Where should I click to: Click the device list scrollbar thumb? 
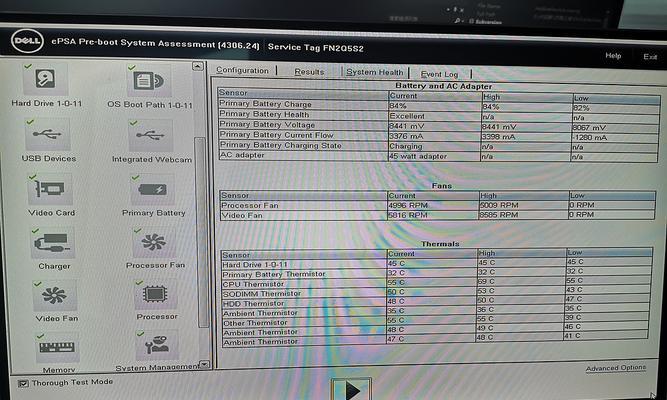click(201, 232)
